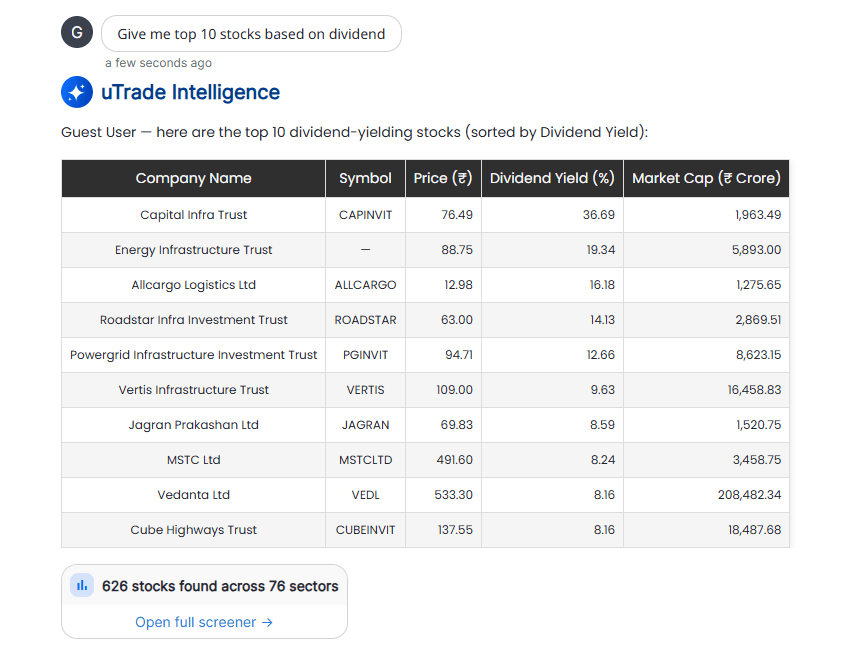Click the 8.24 dividend yield value

602,460
